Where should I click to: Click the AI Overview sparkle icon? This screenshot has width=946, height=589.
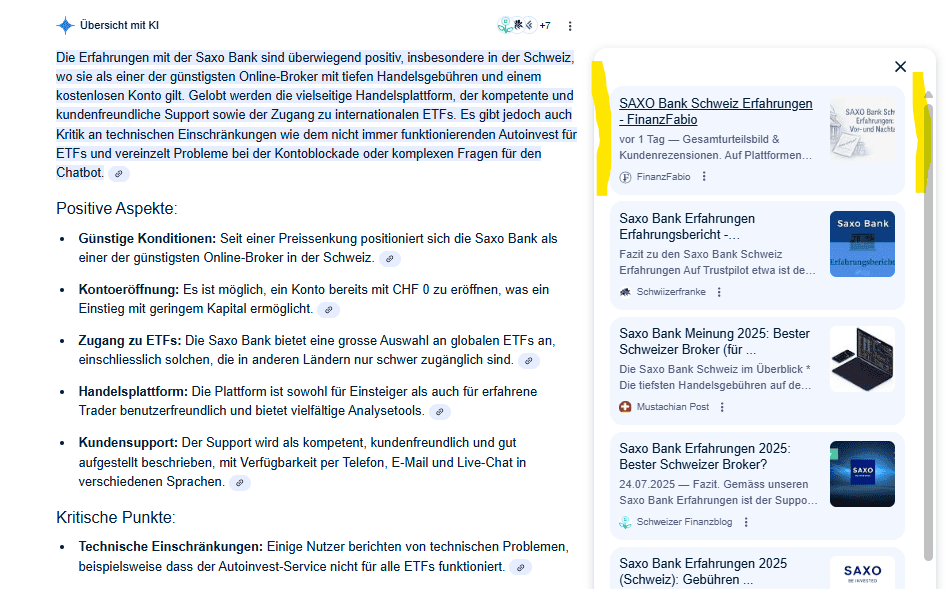click(x=65, y=26)
